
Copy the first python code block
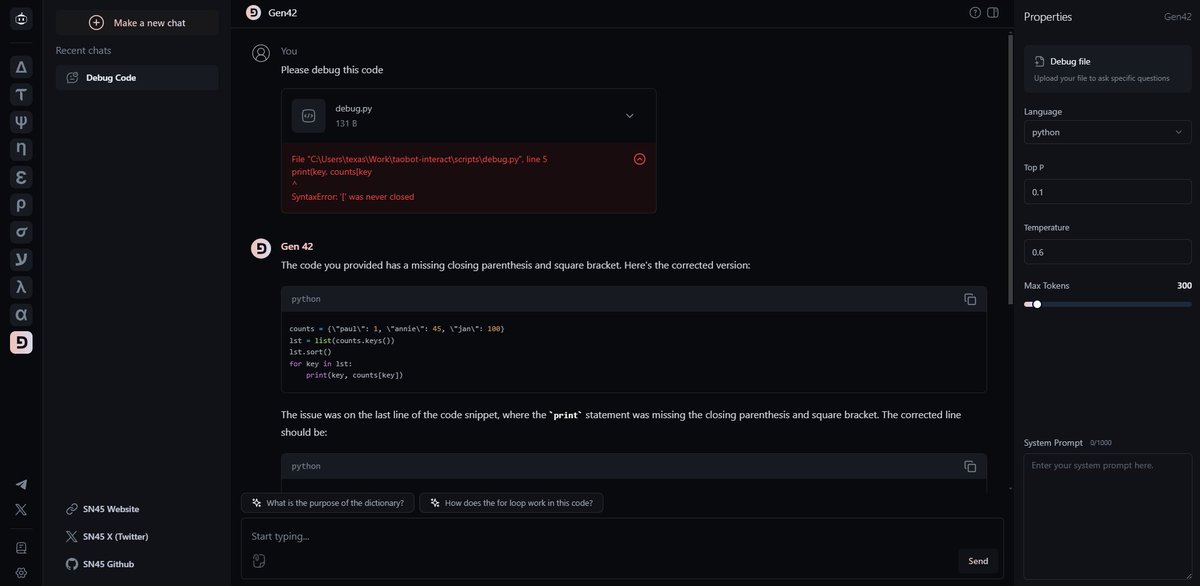click(969, 299)
